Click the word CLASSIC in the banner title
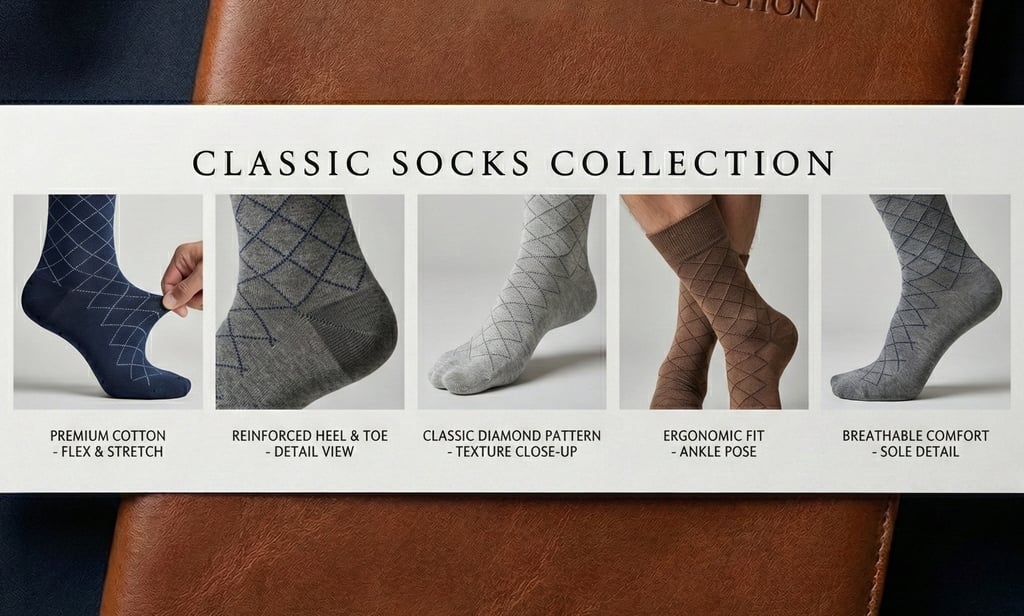The height and width of the screenshot is (616, 1024). point(281,163)
